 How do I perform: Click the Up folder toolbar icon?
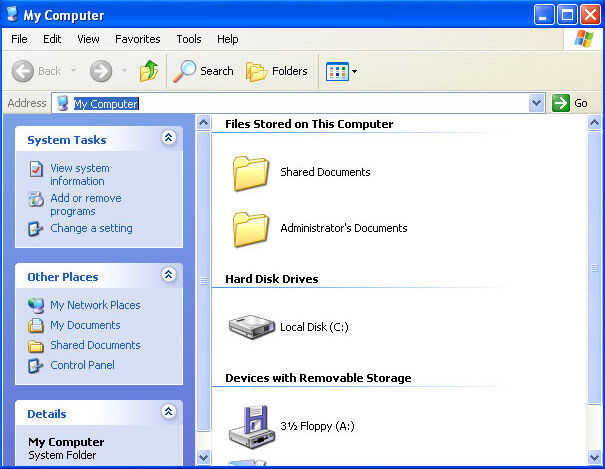[149, 71]
